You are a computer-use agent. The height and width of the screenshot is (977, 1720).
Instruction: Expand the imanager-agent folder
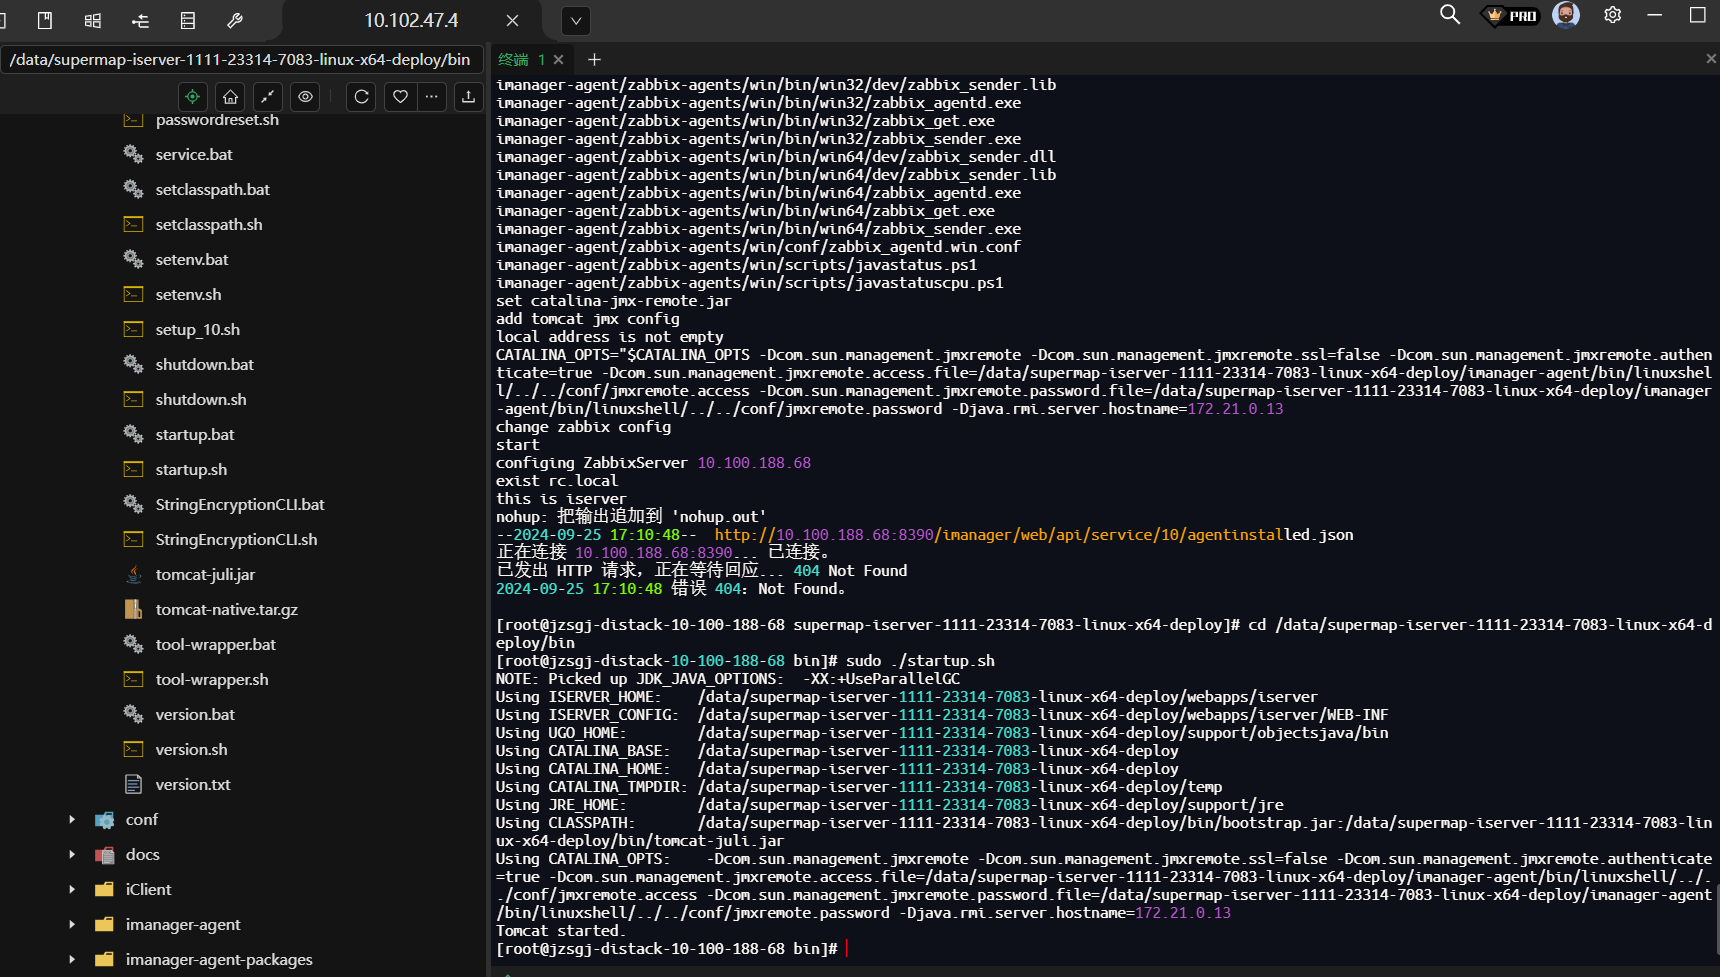point(72,925)
